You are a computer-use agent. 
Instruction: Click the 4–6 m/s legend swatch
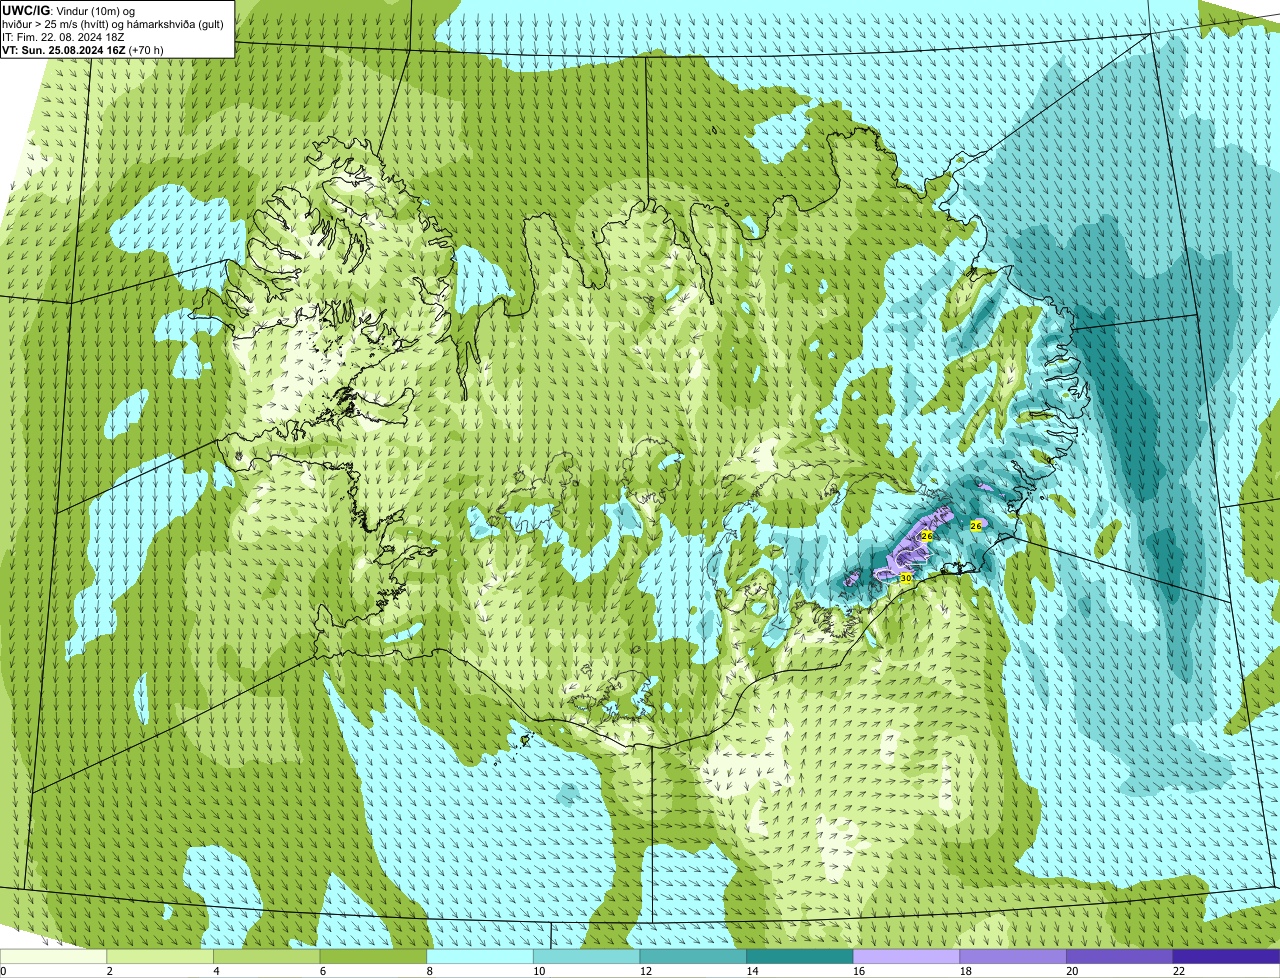267,957
